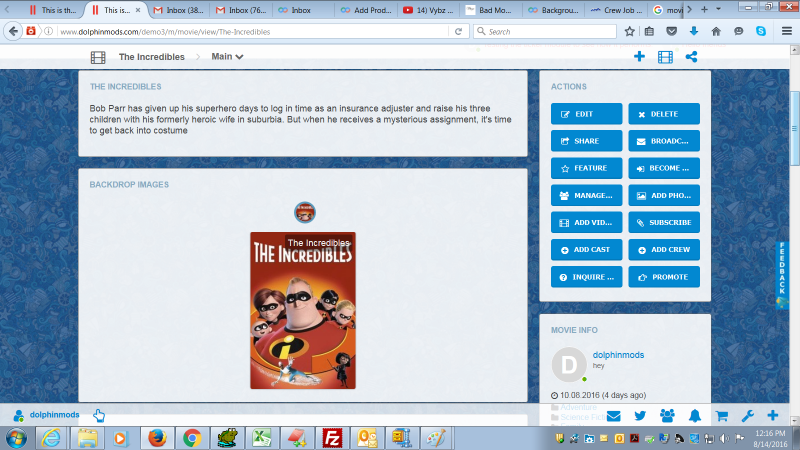
Task: Click the reload page icon in address bar
Action: click(458, 31)
